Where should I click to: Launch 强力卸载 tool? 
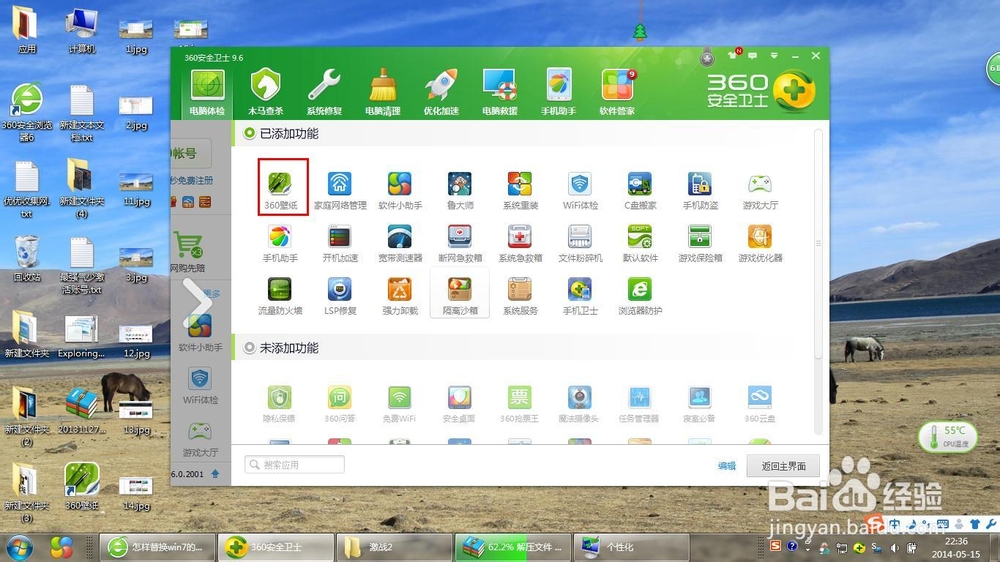point(400,296)
